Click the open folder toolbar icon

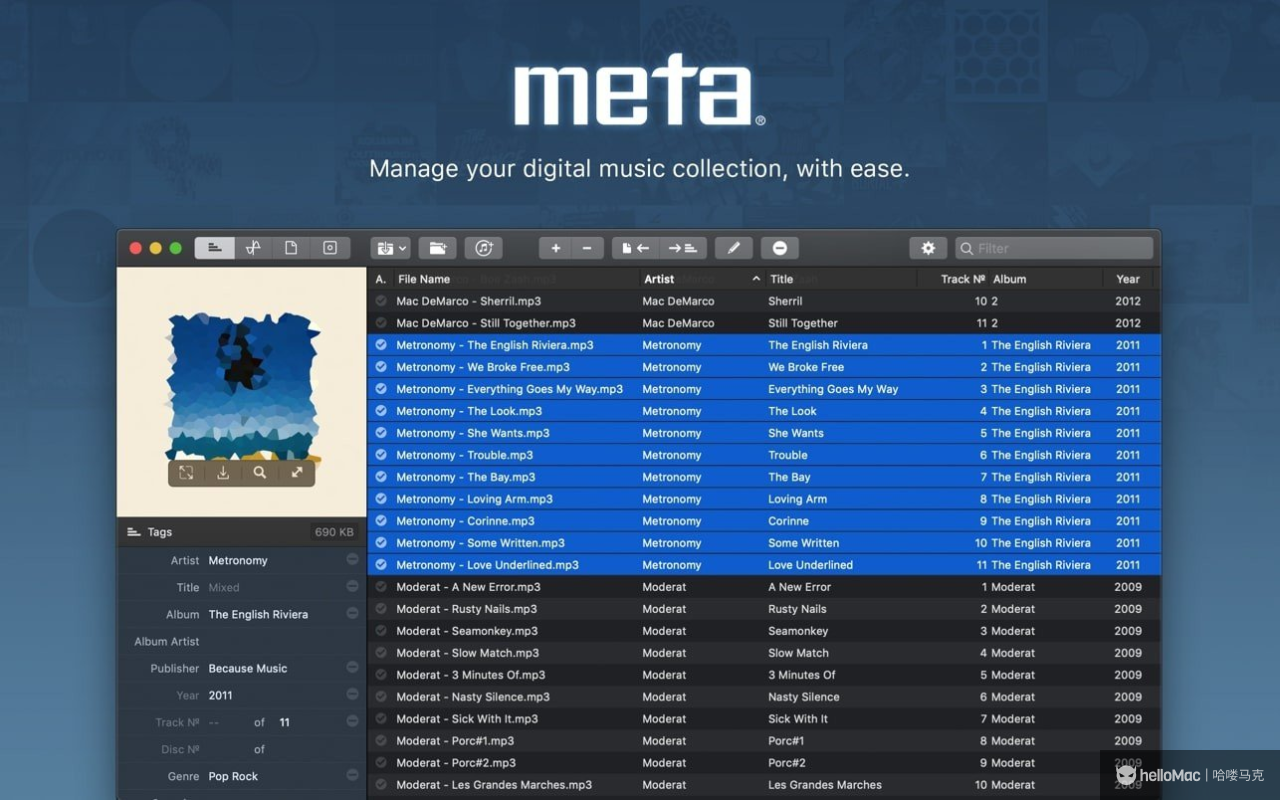[437, 248]
